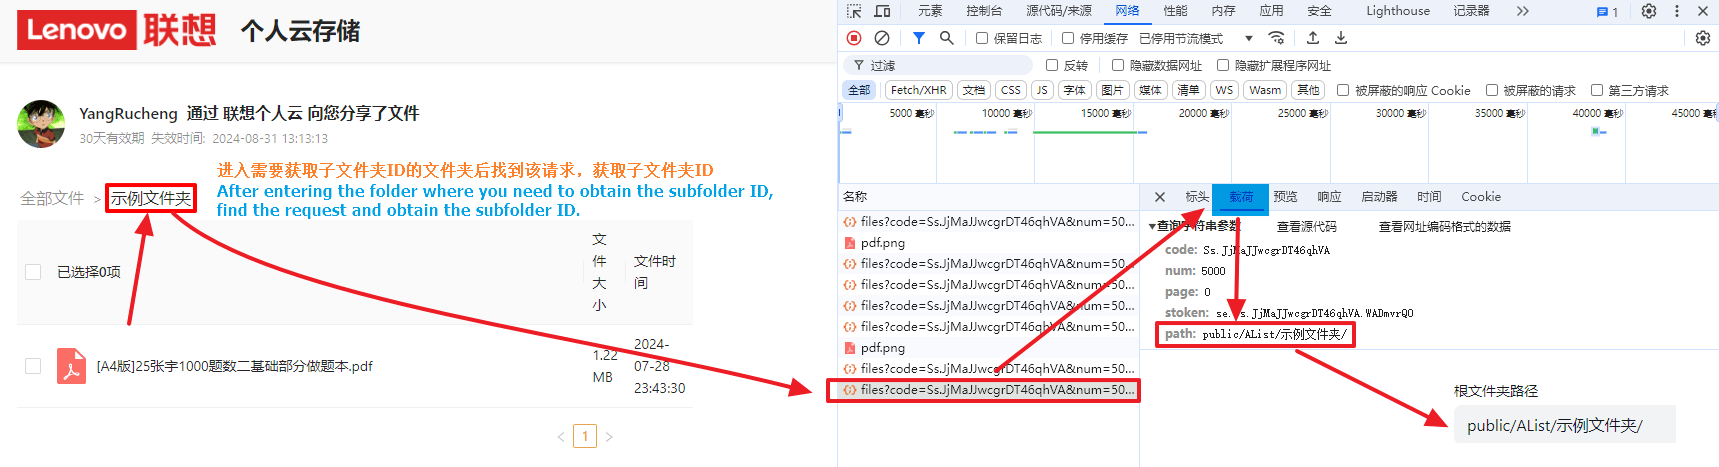Screen dimensions: 1719x467
Task: Click the 过滤 filter text field
Action: (x=950, y=65)
